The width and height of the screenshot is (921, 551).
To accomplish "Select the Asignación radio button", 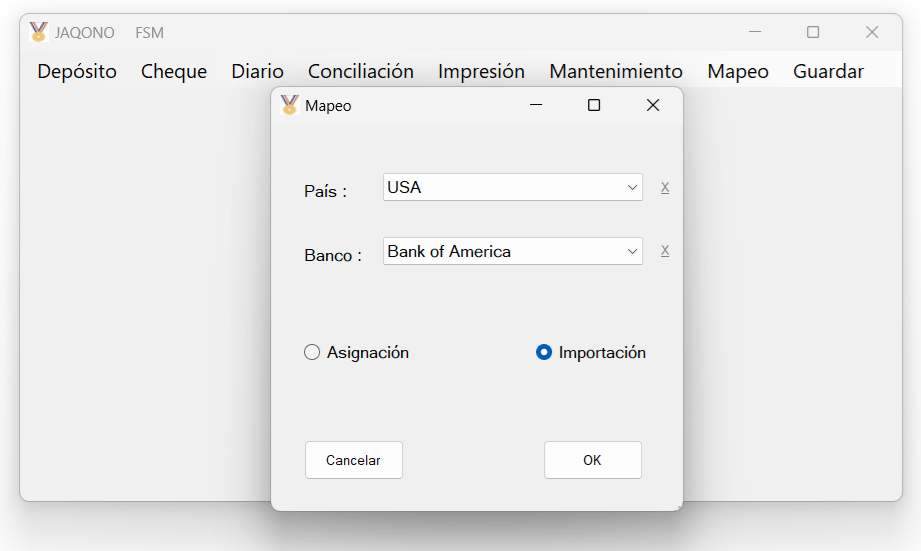I will pos(312,352).
